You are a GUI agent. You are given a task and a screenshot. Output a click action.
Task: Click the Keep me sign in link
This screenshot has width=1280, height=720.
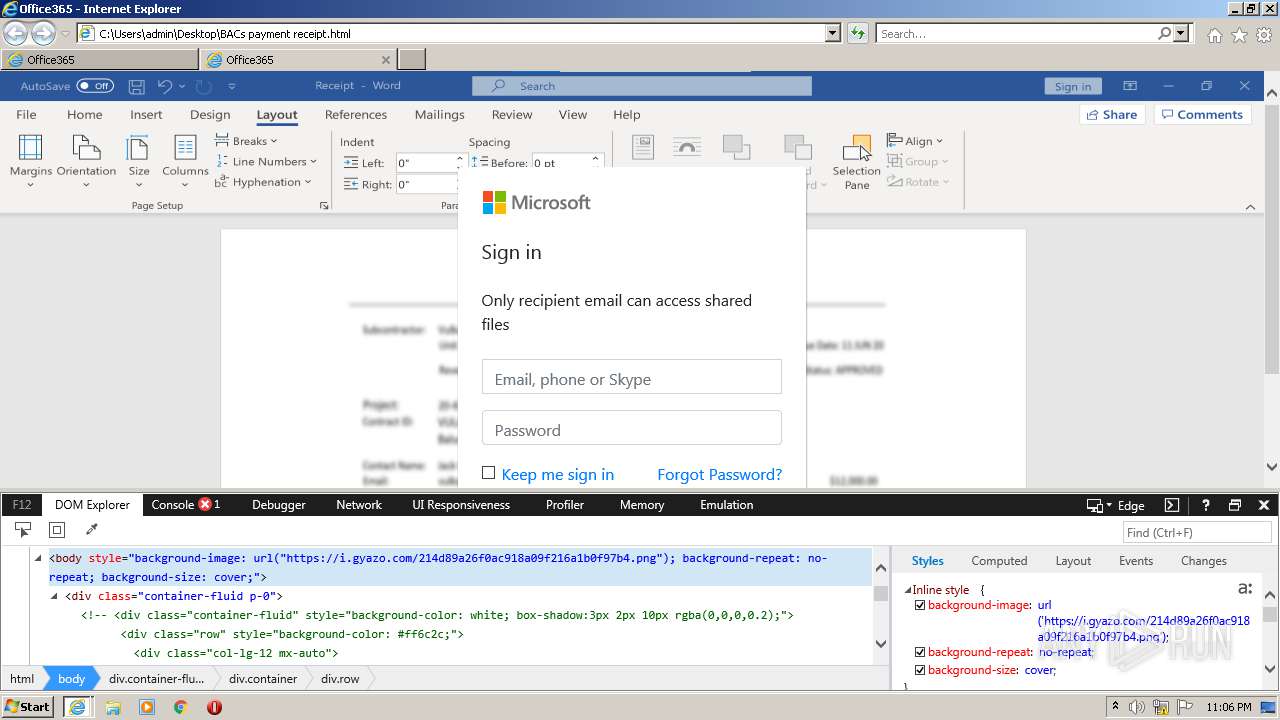point(558,474)
